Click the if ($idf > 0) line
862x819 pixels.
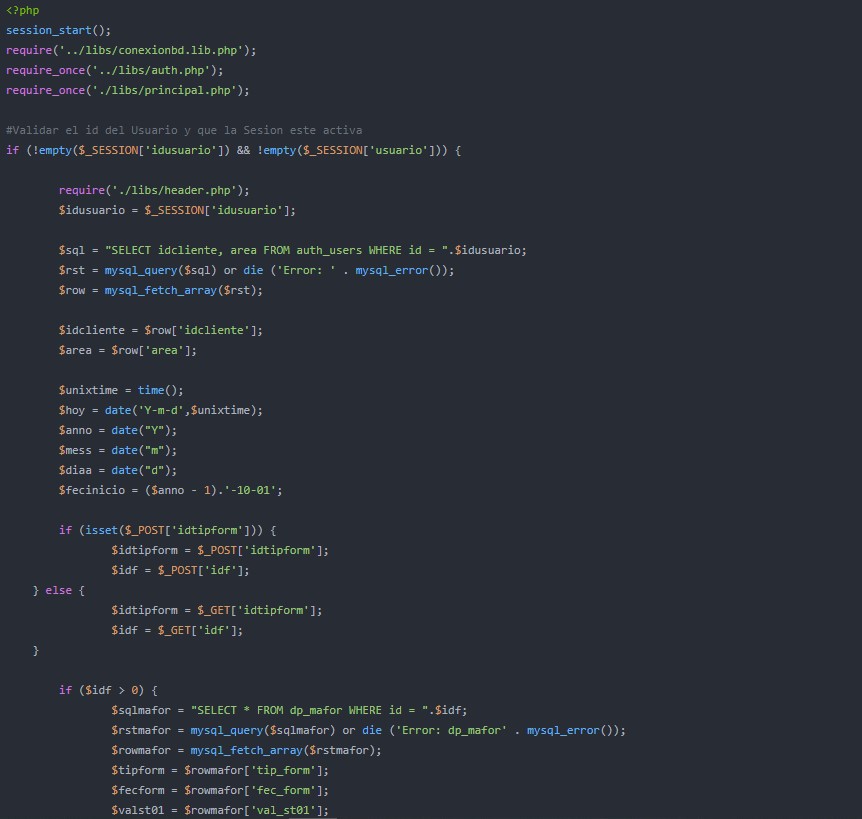tap(108, 690)
